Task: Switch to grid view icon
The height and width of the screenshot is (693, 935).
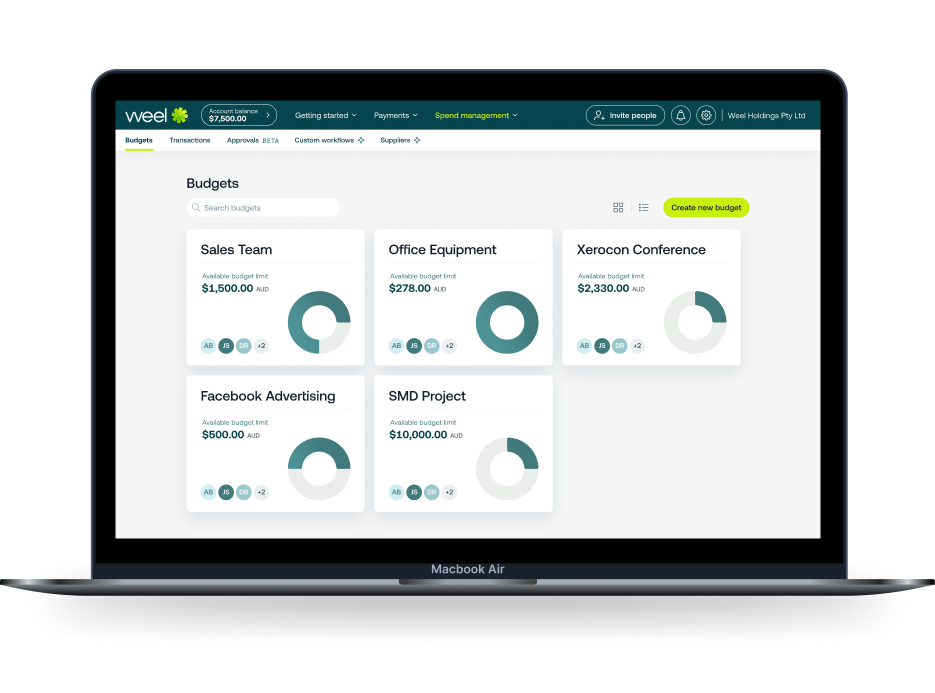Action: pos(618,208)
